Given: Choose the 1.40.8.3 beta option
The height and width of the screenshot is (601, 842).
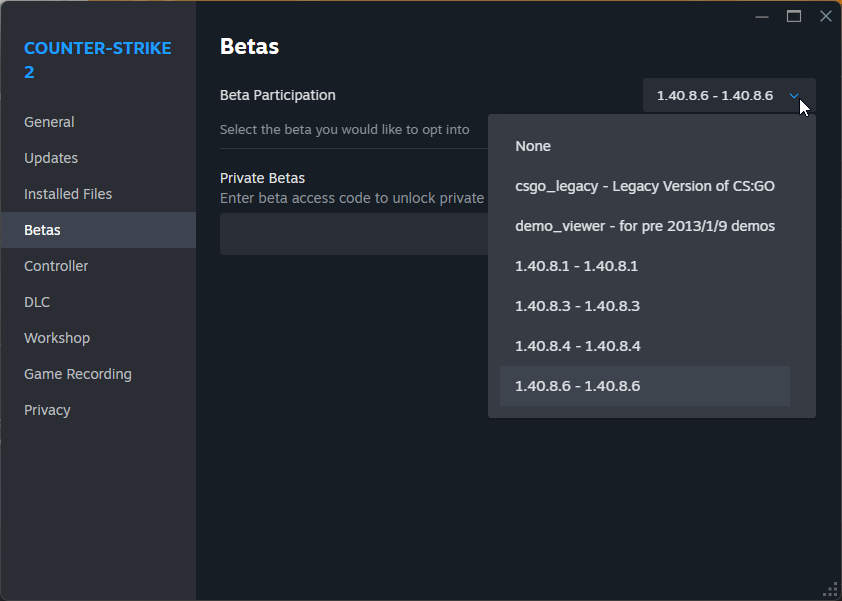Looking at the screenshot, I should [577, 306].
